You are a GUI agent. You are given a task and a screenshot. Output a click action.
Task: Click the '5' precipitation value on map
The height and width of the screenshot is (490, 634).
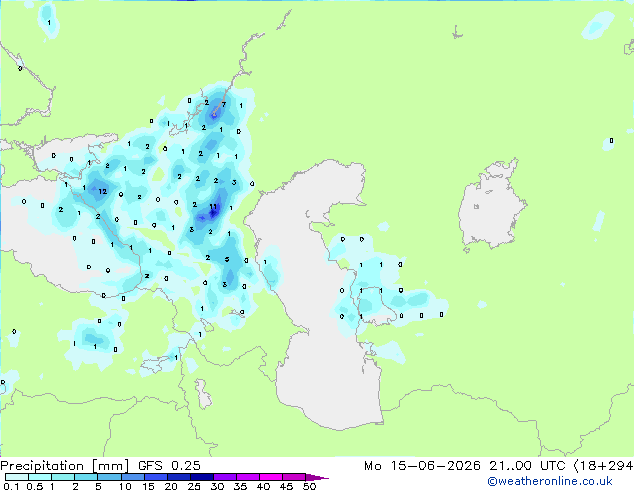pos(227,260)
